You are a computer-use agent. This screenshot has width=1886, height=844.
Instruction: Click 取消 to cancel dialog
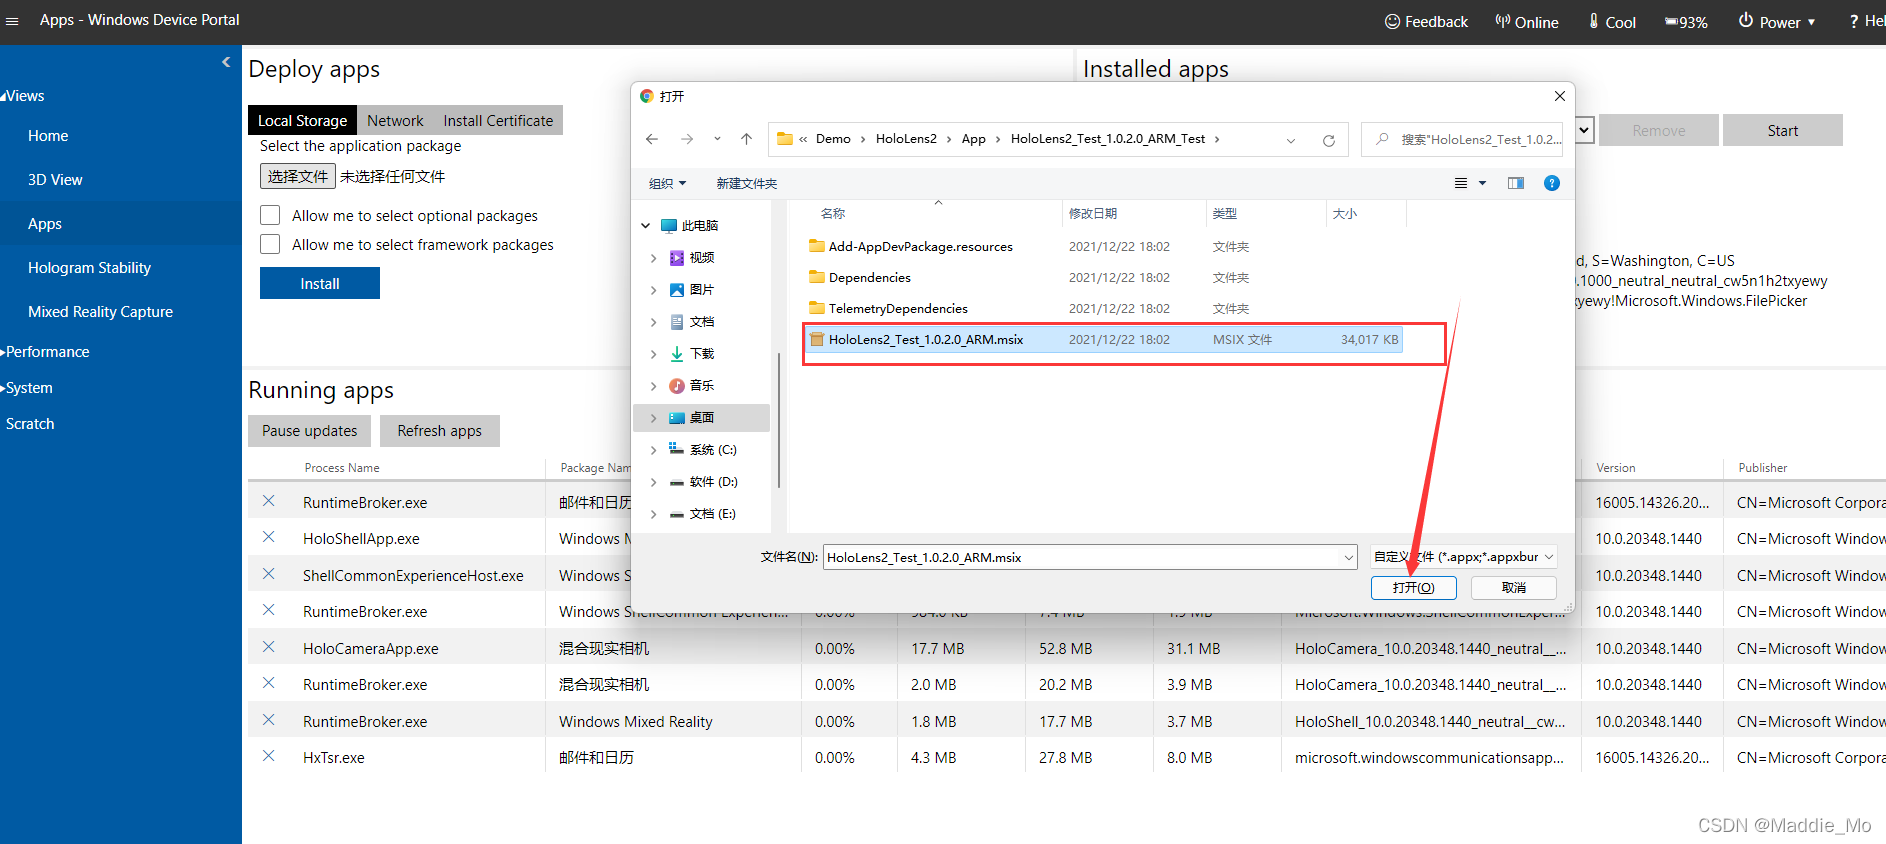click(x=1514, y=587)
